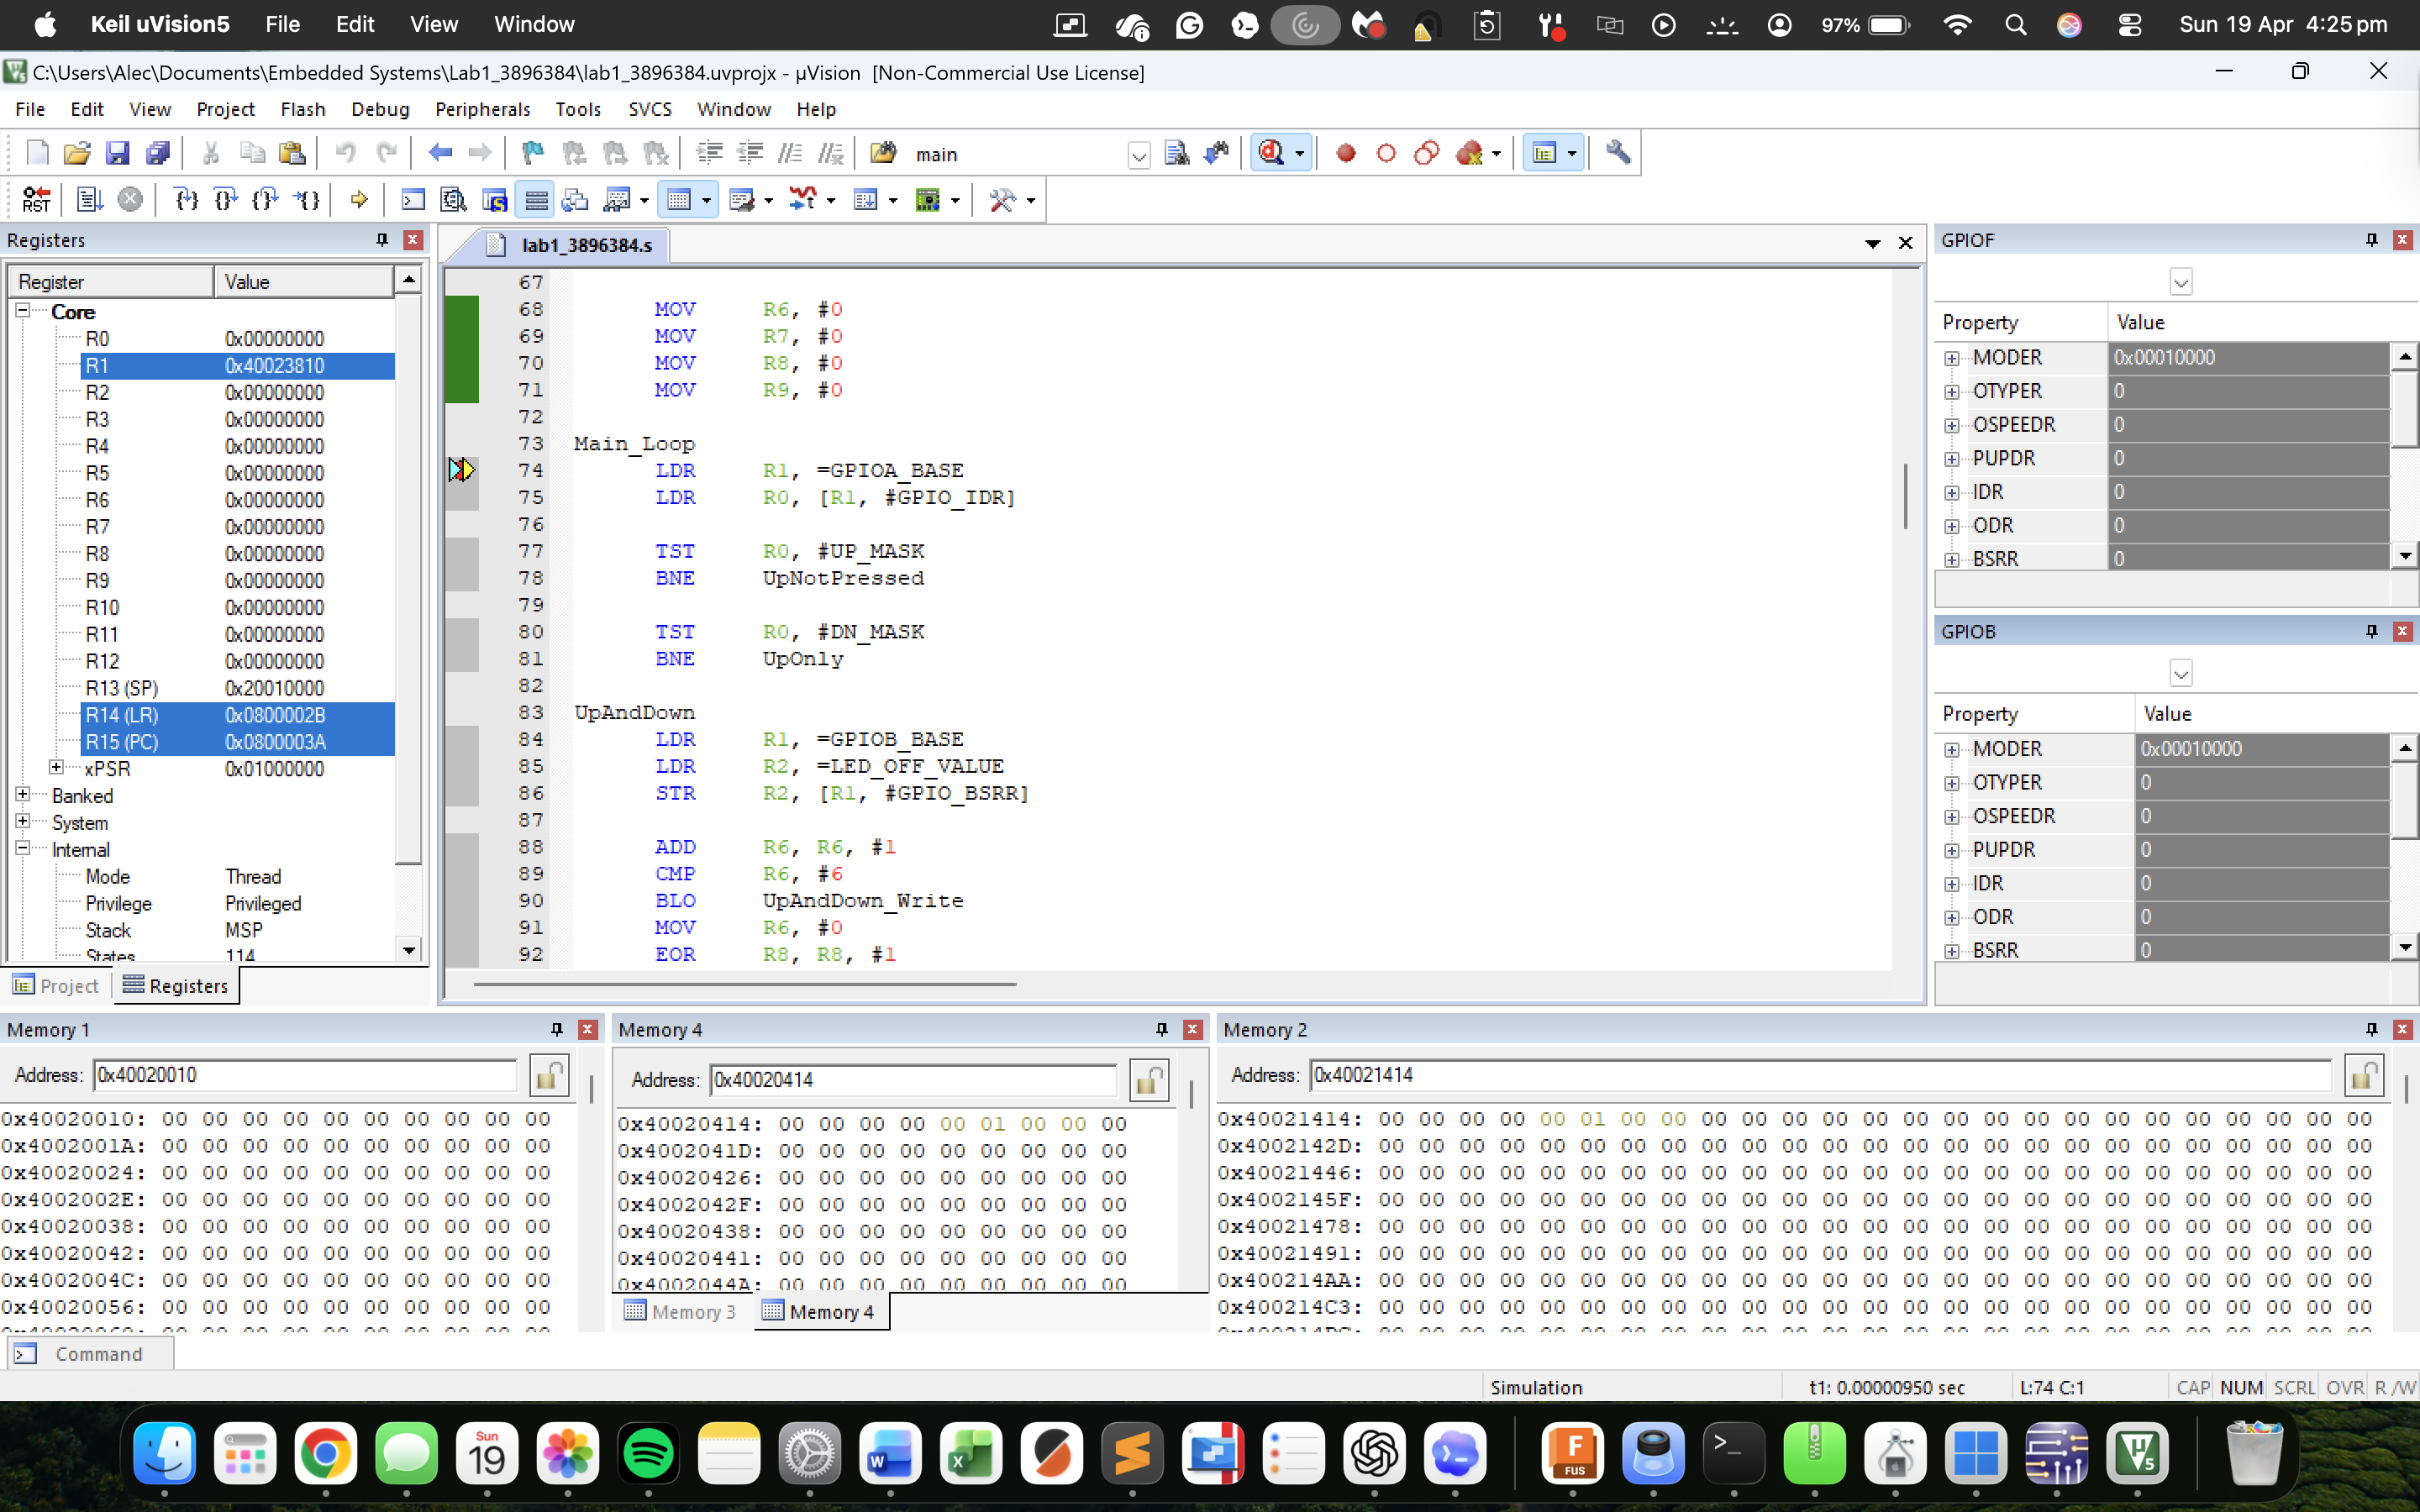Click the Run to Cursor Line icon

point(306,199)
